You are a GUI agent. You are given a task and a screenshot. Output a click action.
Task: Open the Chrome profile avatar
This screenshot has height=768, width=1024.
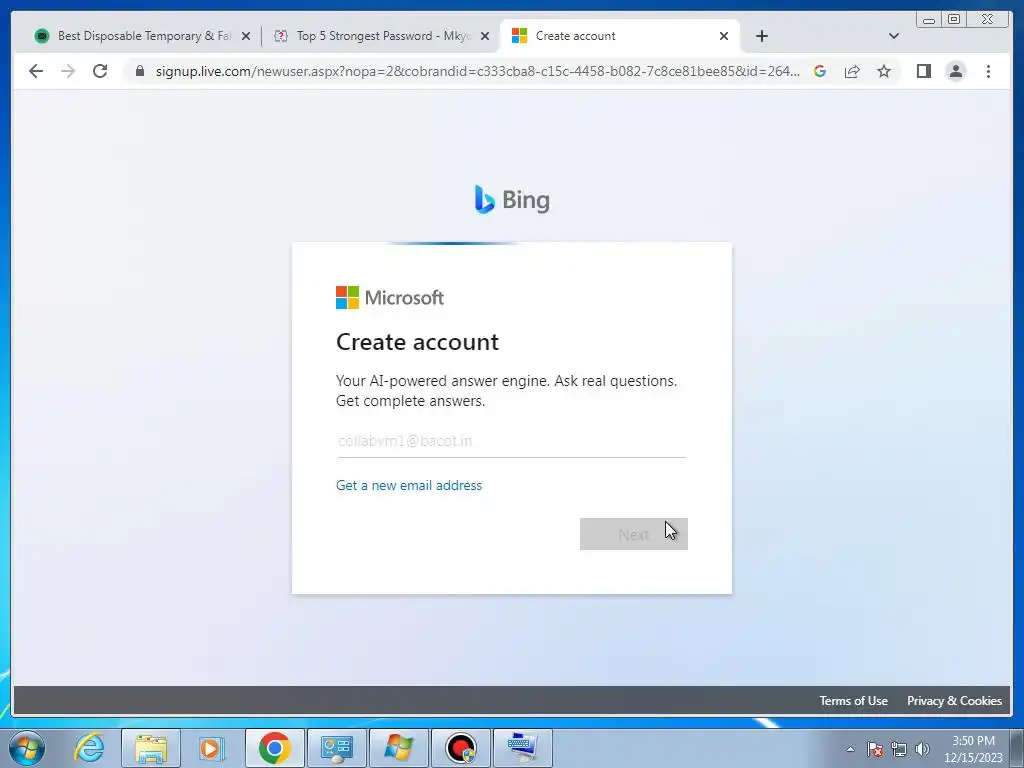pyautogui.click(x=955, y=71)
